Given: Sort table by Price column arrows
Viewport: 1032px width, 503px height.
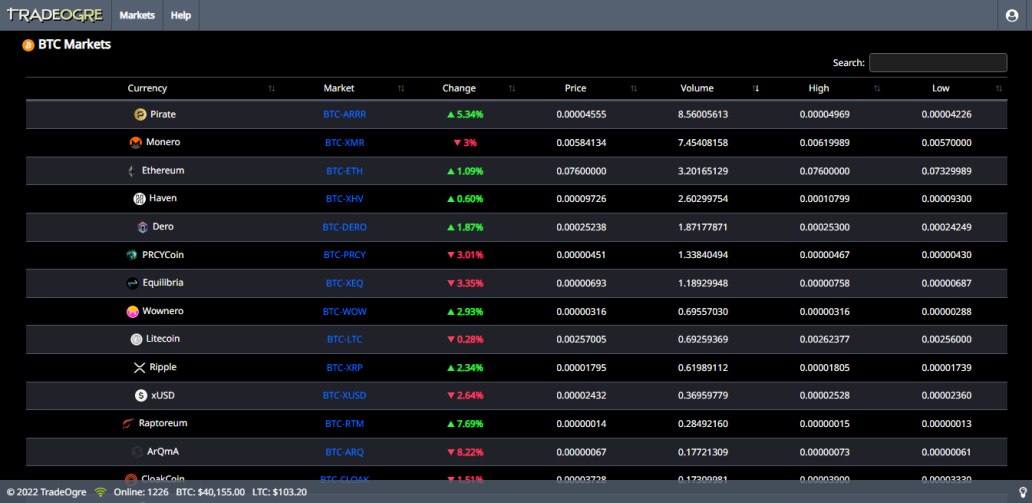Looking at the screenshot, I should [x=634, y=88].
